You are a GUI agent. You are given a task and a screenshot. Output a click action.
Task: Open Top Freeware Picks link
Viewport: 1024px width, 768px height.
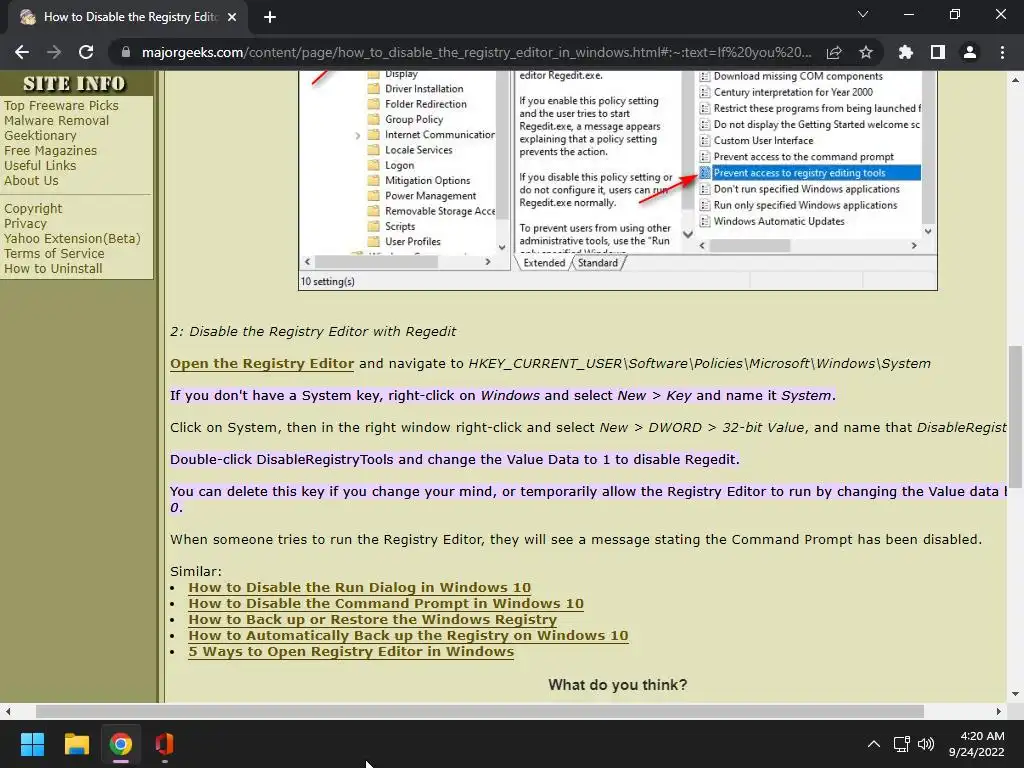[61, 105]
